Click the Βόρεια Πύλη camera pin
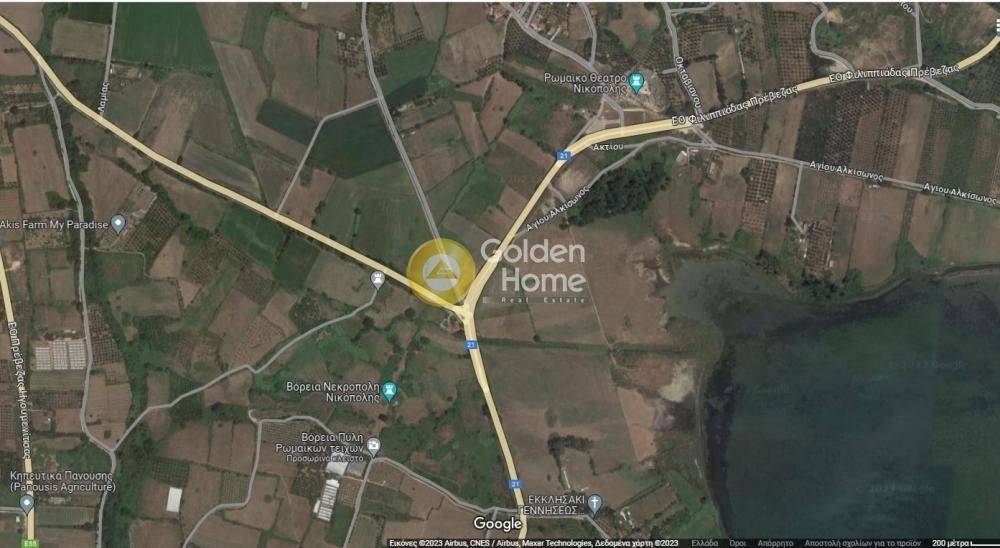The height and width of the screenshot is (548, 1000). (x=373, y=445)
